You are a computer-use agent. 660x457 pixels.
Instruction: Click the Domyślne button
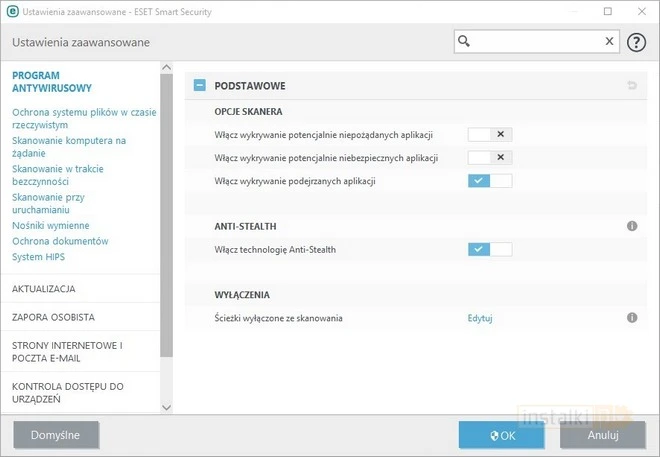click(55, 435)
